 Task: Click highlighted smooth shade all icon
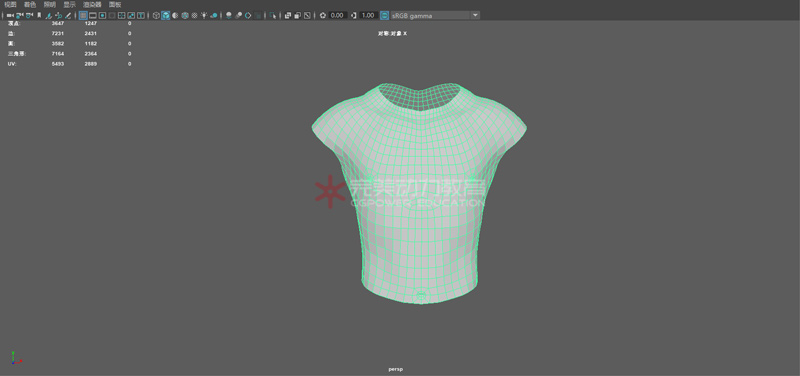click(x=166, y=15)
